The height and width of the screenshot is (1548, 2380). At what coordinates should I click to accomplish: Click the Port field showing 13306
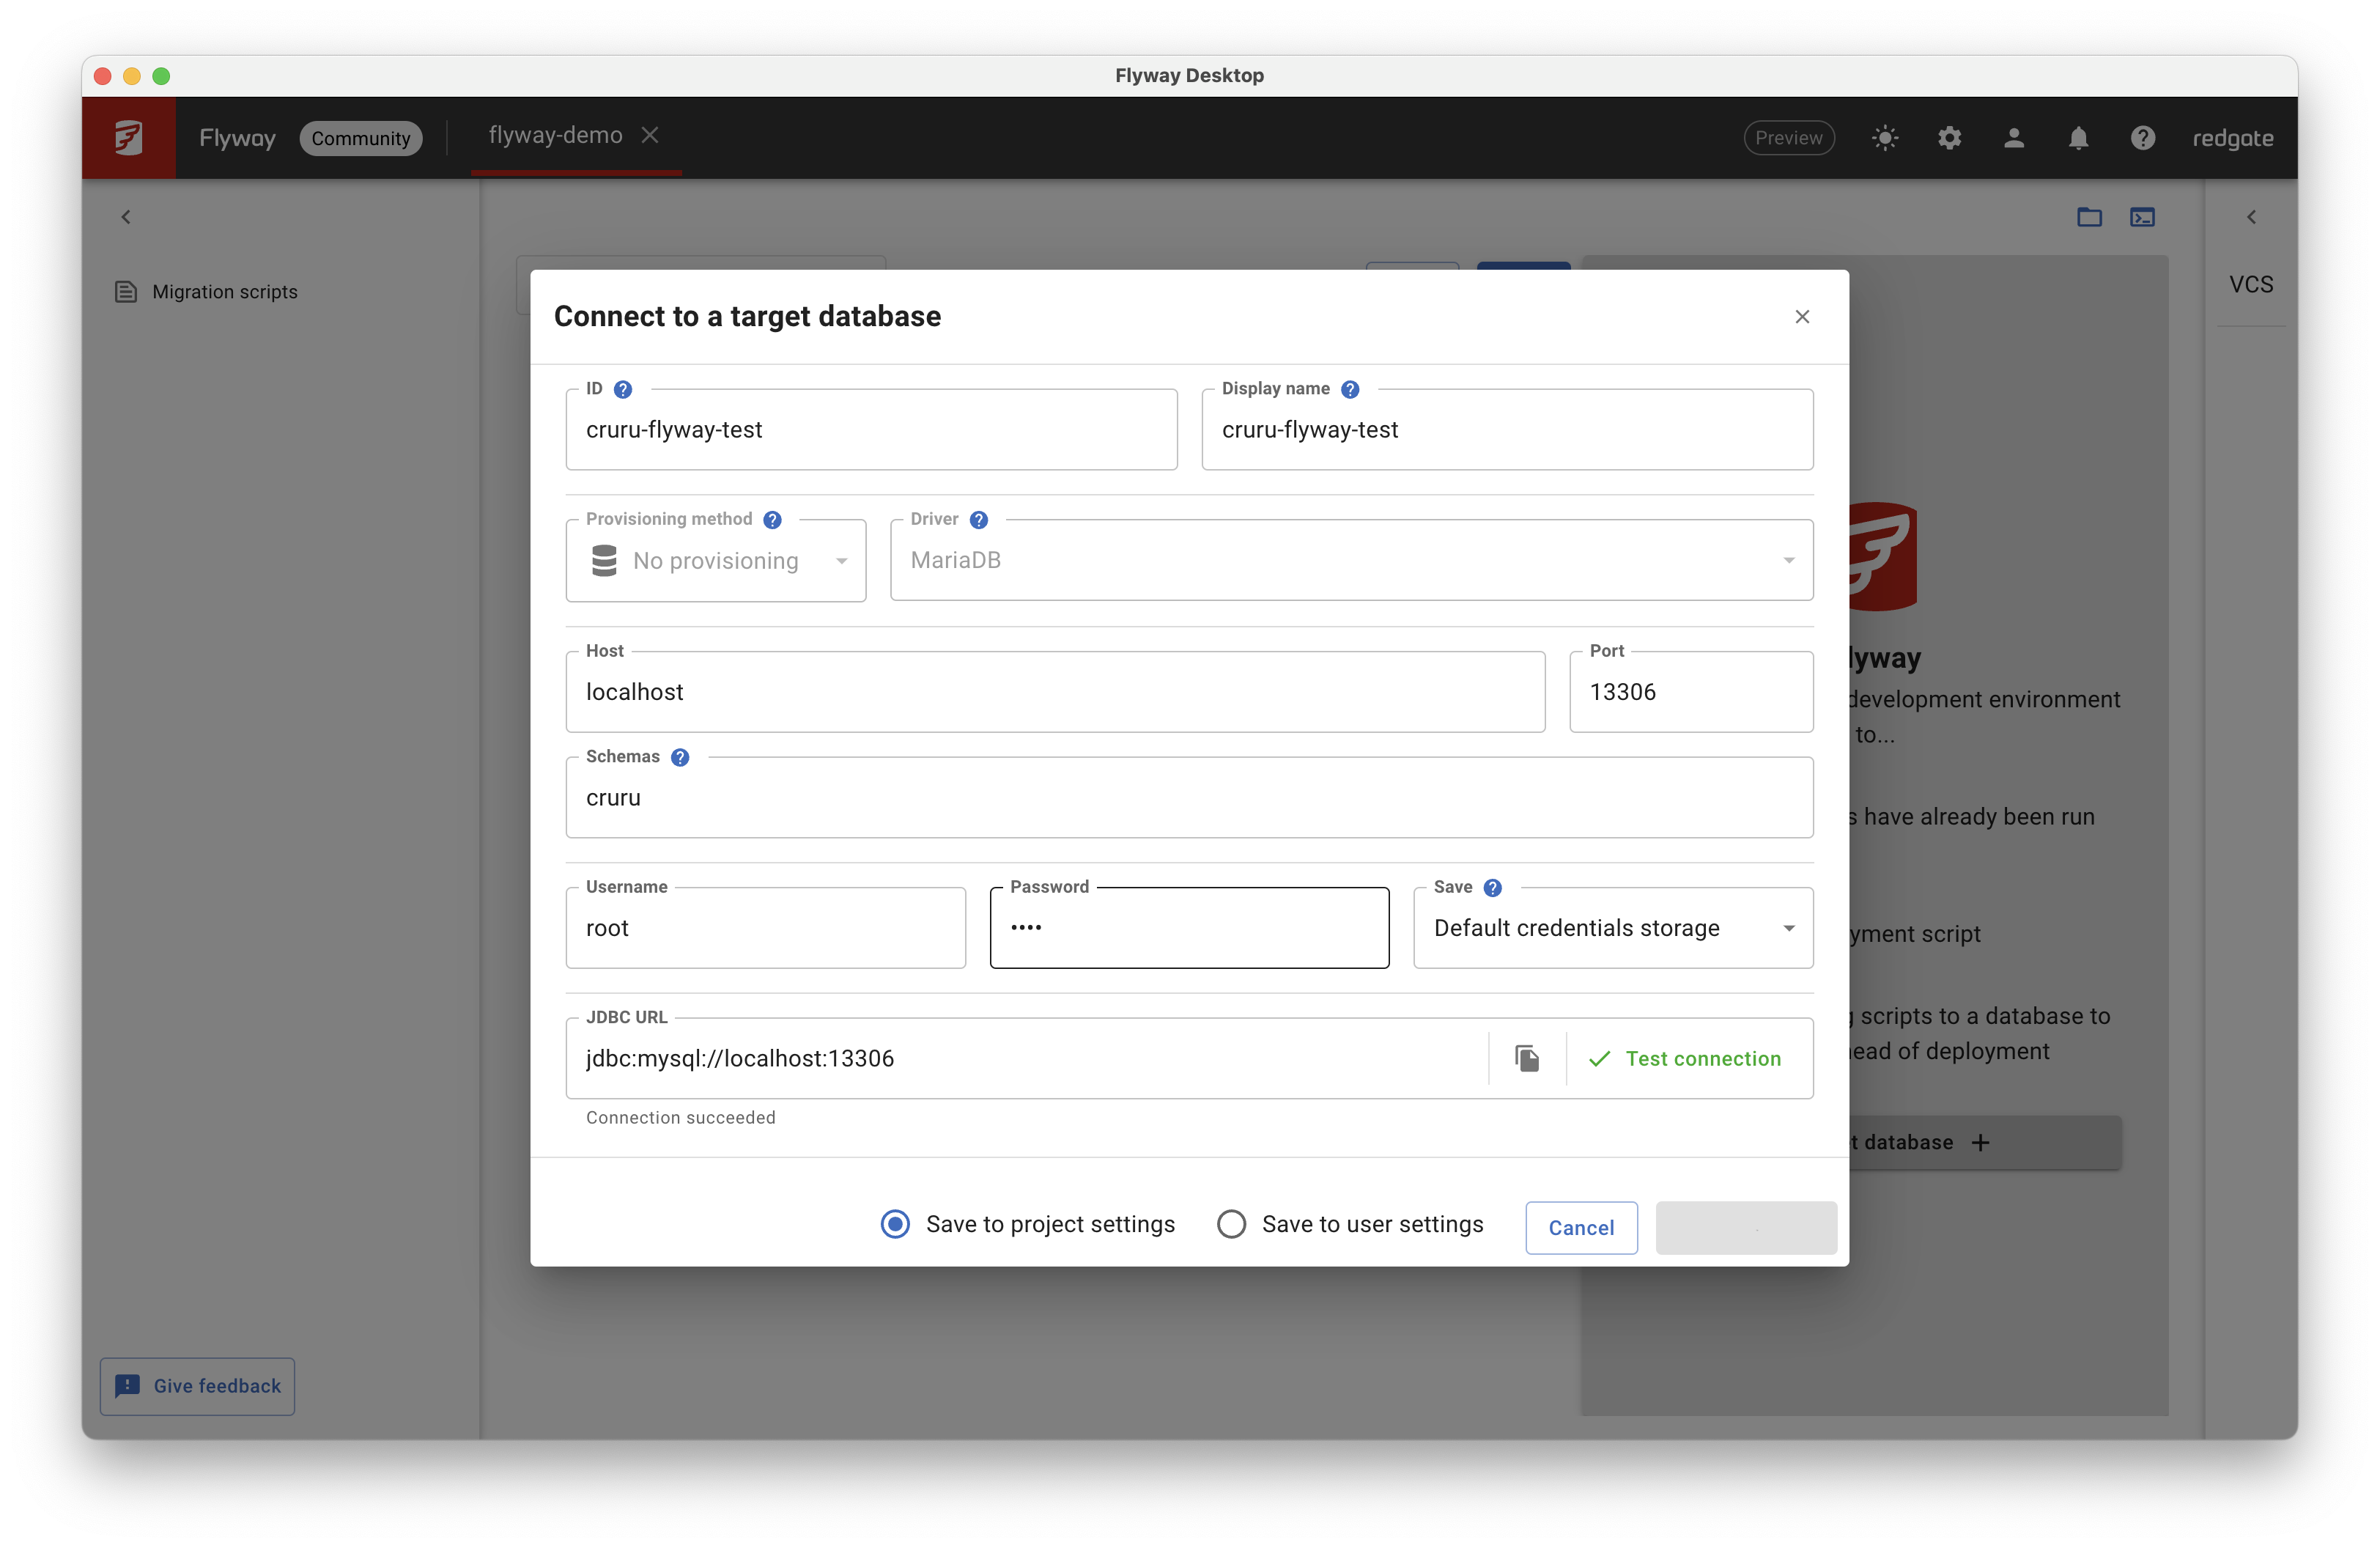pyautogui.click(x=1691, y=692)
